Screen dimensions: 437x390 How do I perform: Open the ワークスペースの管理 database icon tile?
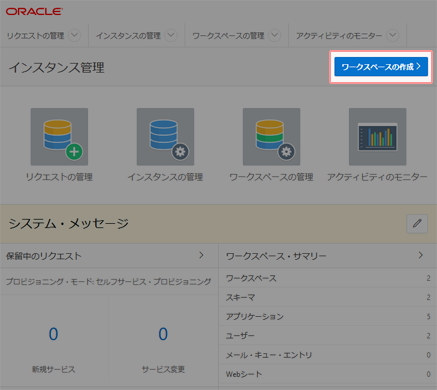click(271, 137)
